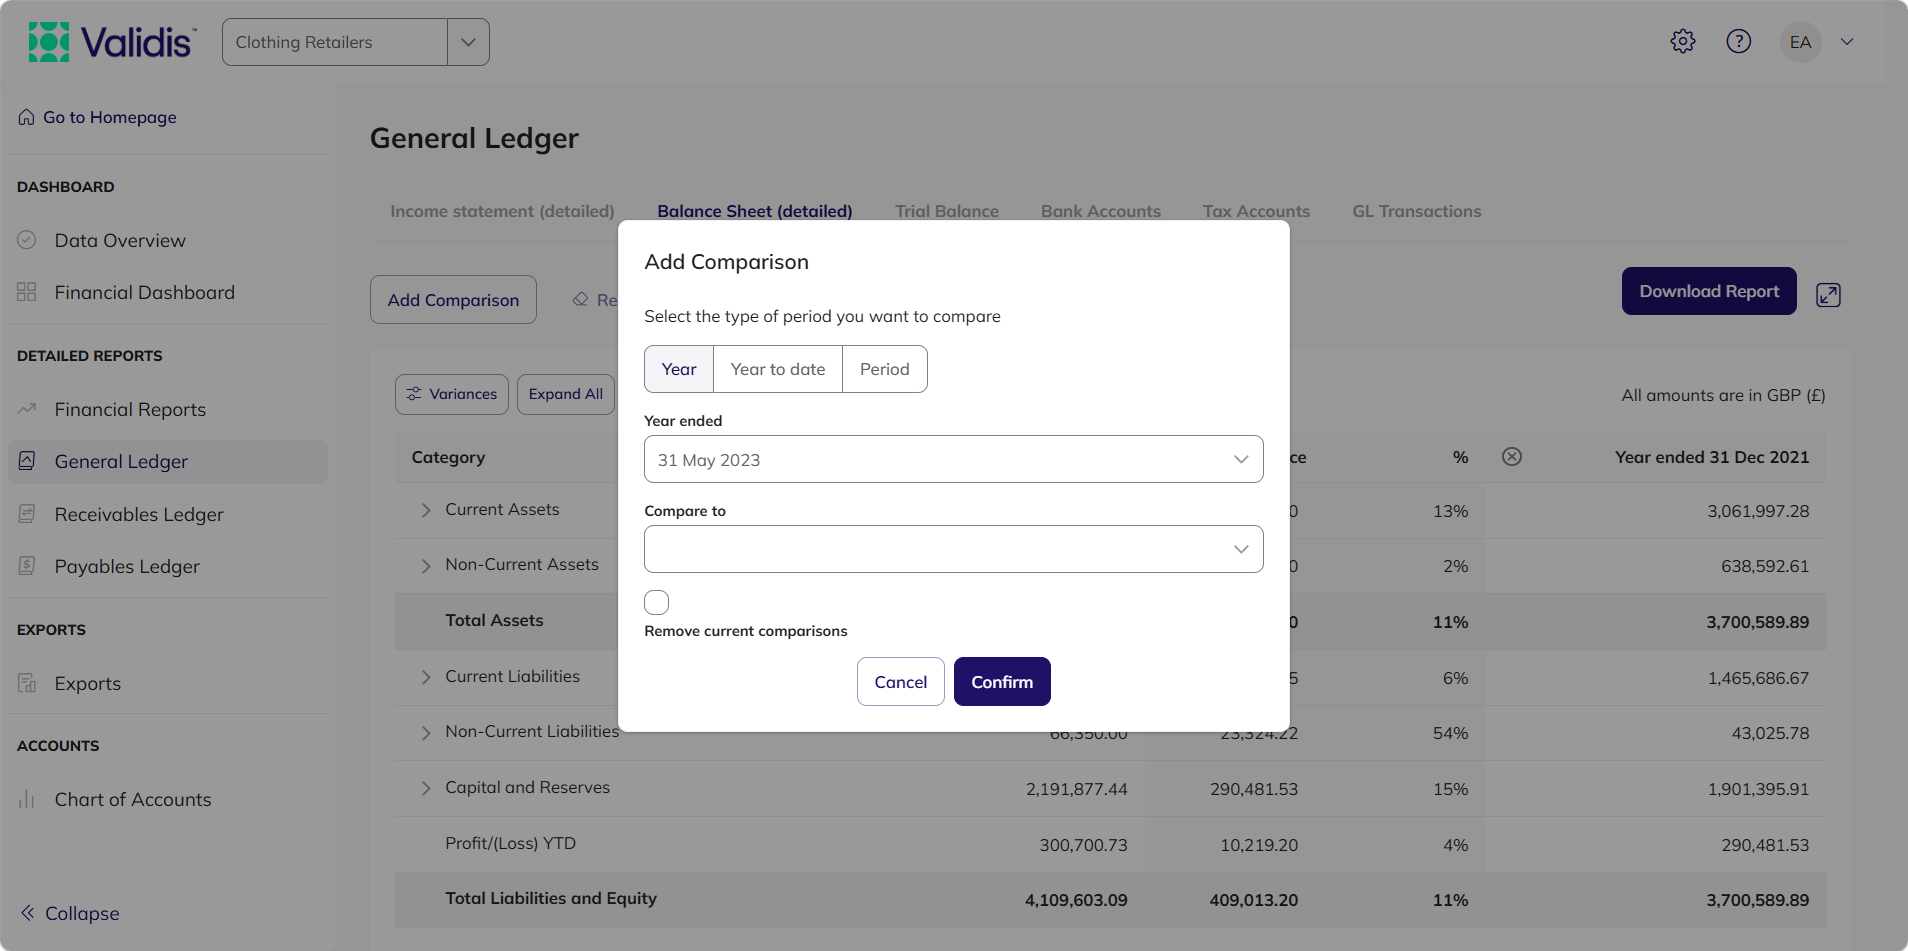Click the Go to Homepage house icon
1908x951 pixels.
pyautogui.click(x=26, y=117)
